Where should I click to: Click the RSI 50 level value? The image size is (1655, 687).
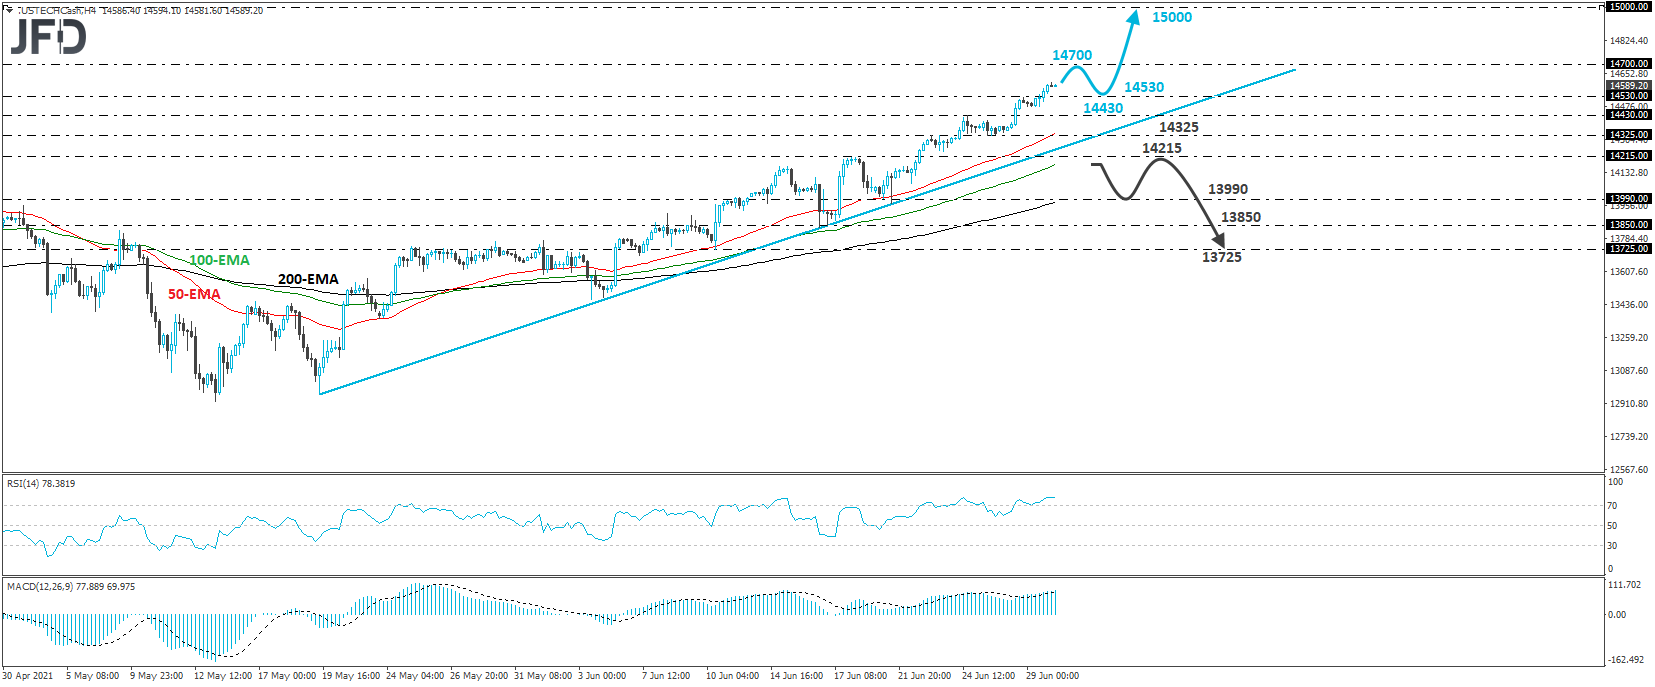[x=1612, y=526]
